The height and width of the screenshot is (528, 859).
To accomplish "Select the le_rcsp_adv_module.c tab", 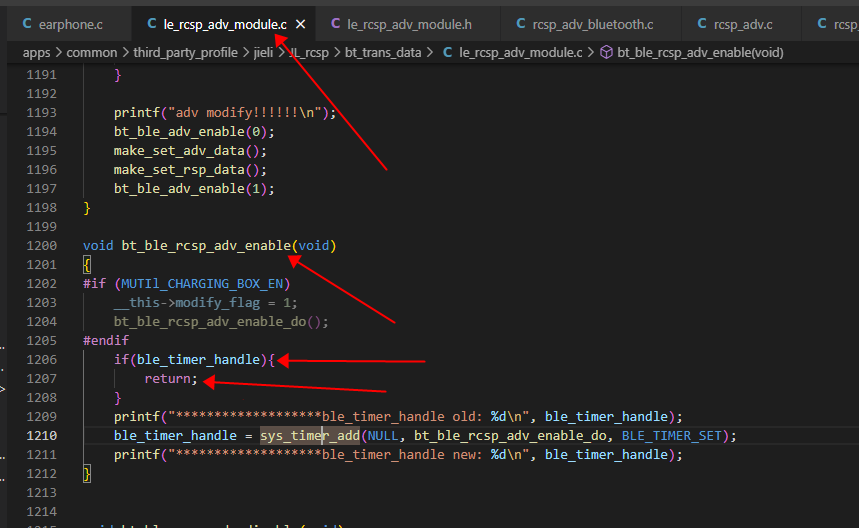I will point(225,25).
